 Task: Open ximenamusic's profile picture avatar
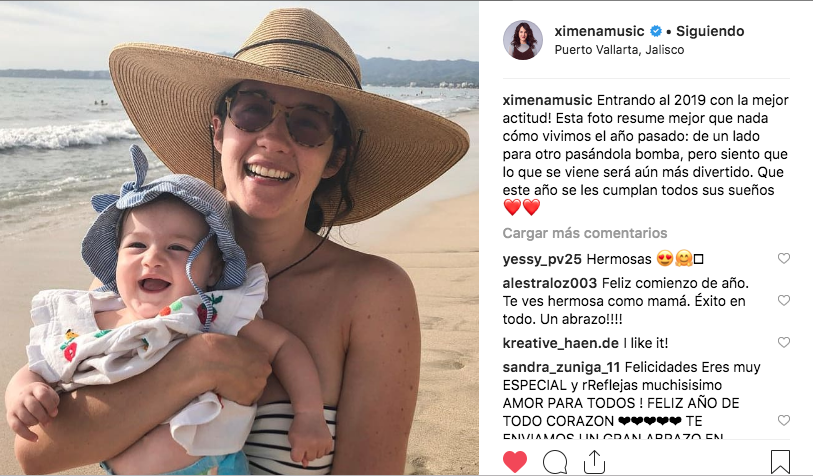[x=523, y=40]
